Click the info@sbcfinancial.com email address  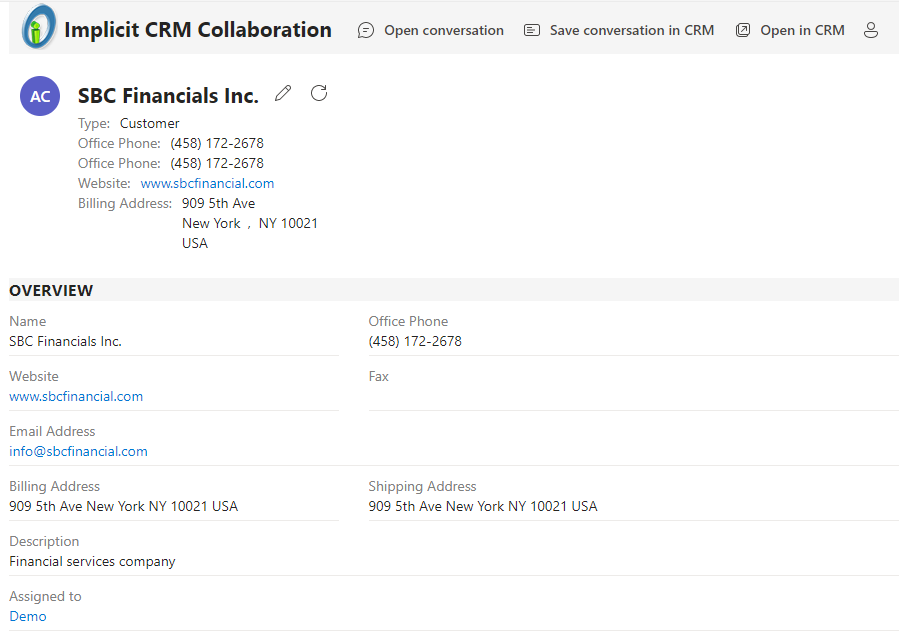[x=78, y=451]
